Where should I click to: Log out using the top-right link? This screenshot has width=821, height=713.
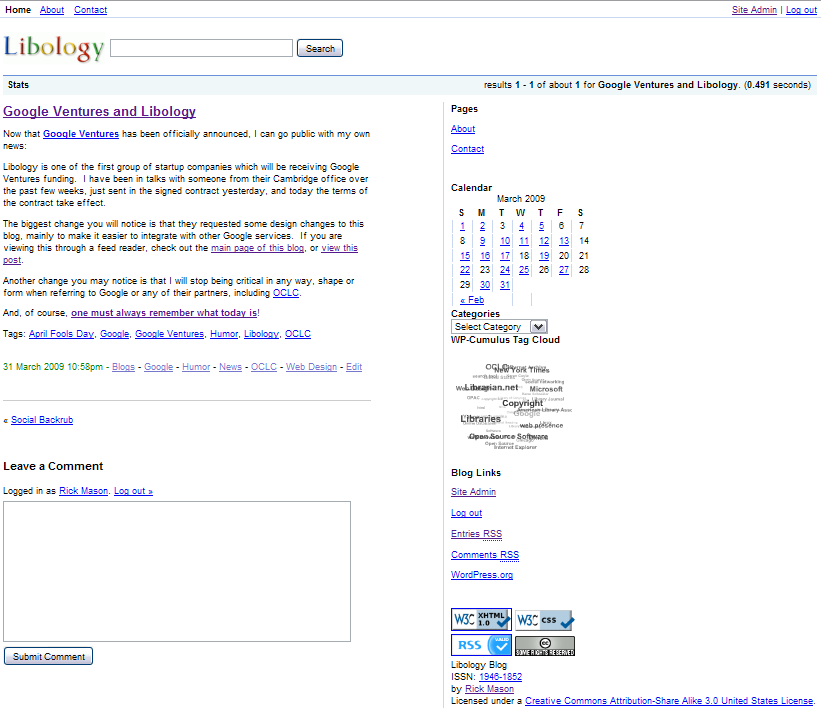click(x=801, y=9)
